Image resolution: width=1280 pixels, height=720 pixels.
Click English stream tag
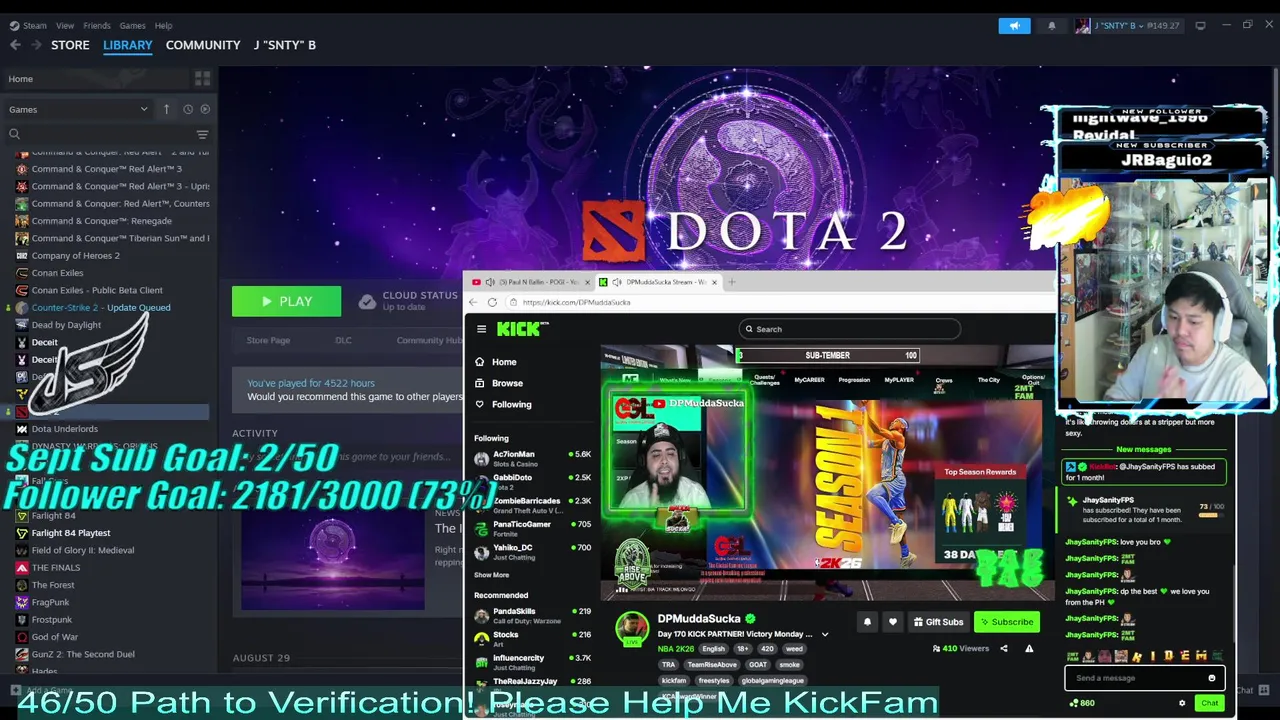click(713, 649)
